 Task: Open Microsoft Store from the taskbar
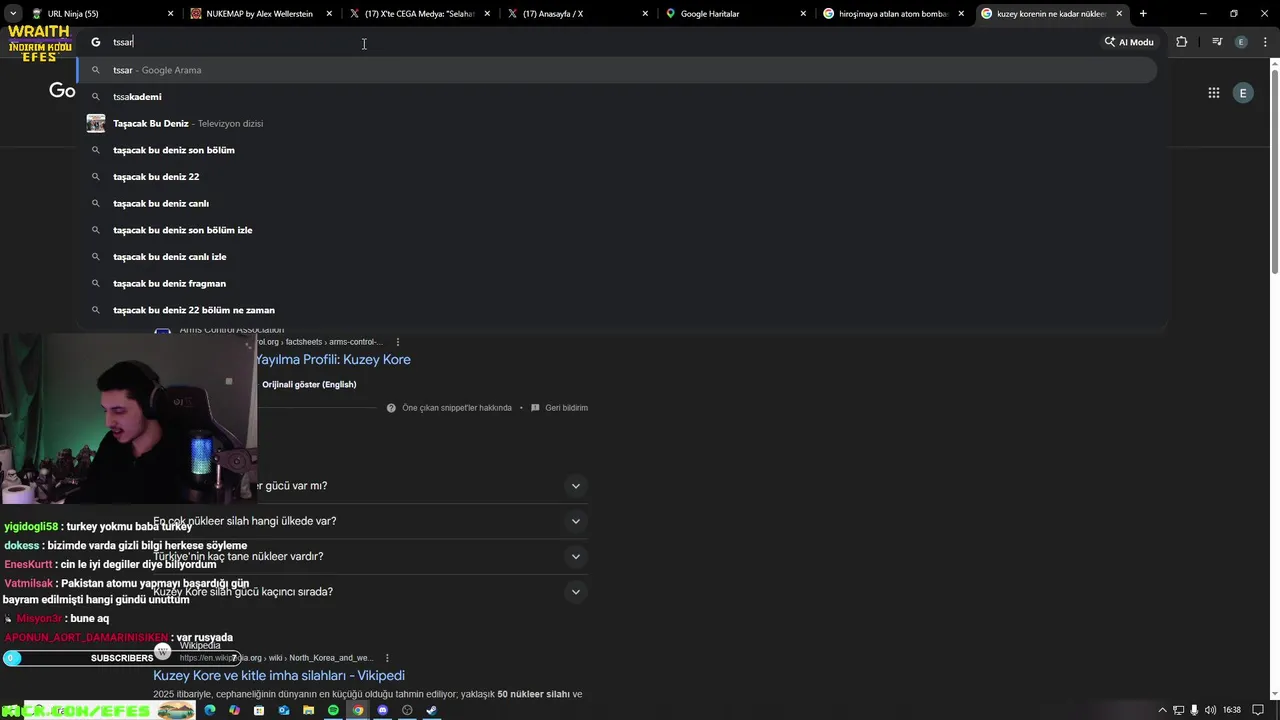click(259, 710)
